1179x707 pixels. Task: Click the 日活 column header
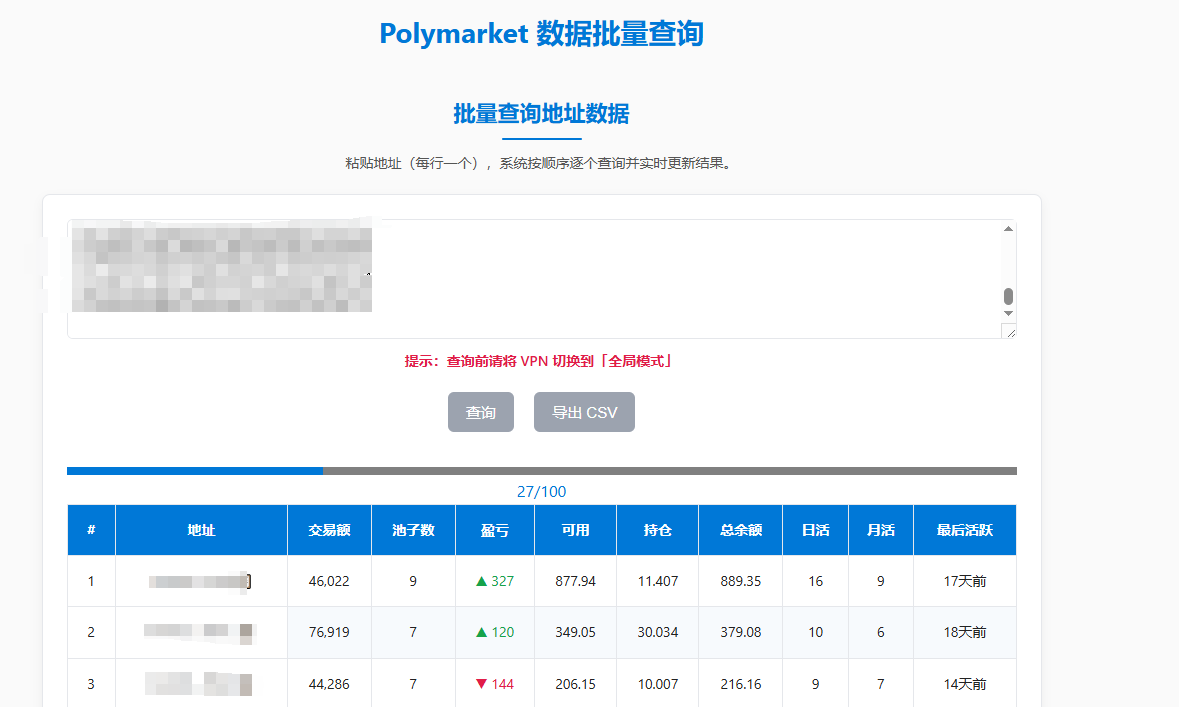coord(815,530)
